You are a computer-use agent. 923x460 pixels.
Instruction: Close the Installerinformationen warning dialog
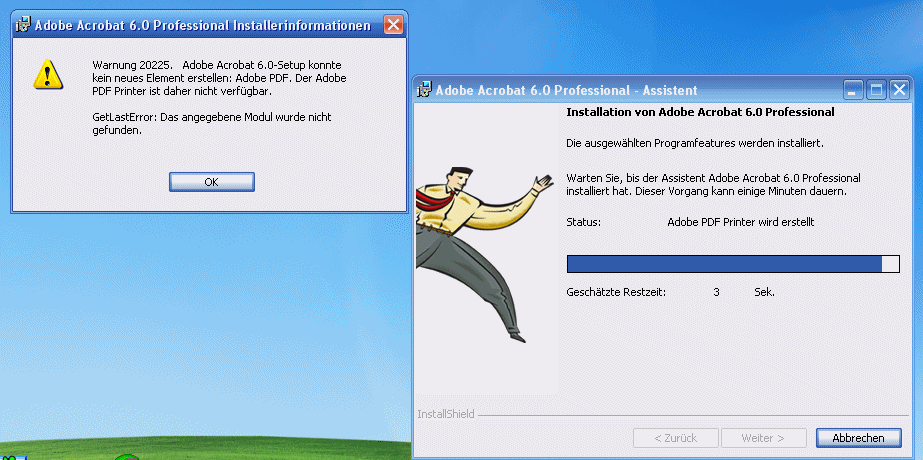[393, 25]
